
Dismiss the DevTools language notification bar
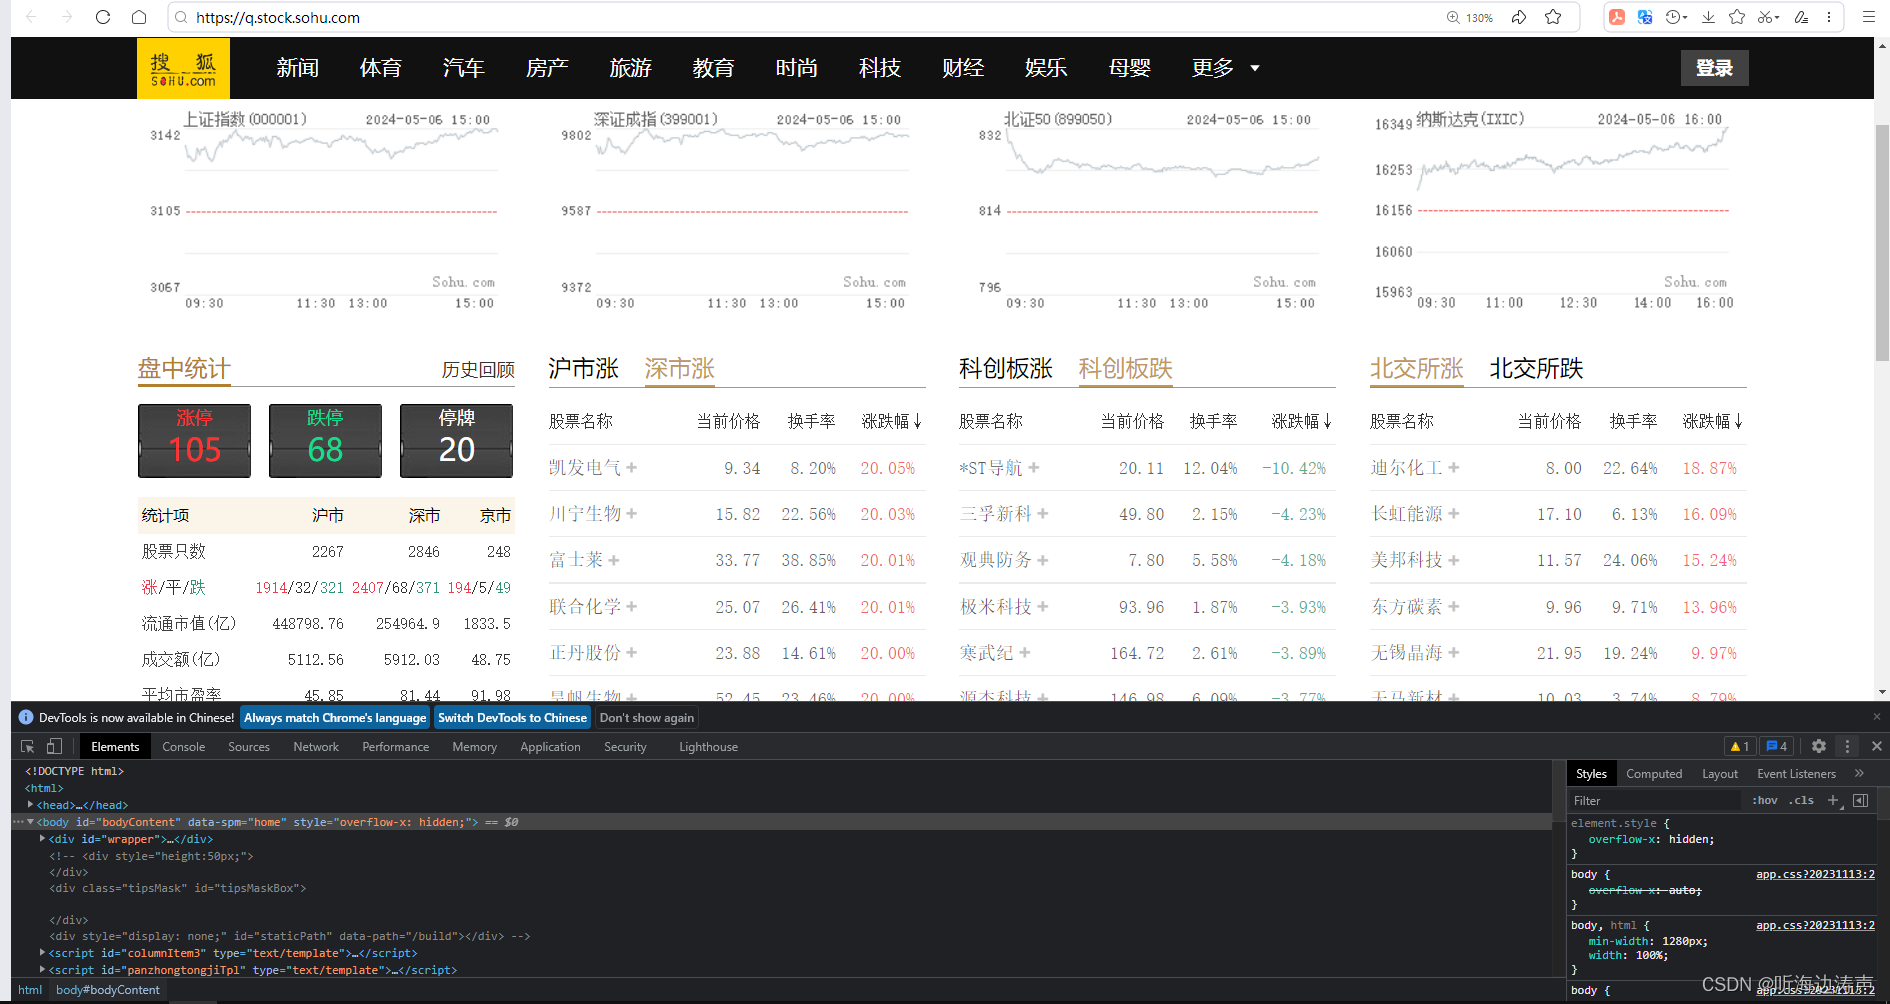pyautogui.click(x=1877, y=717)
